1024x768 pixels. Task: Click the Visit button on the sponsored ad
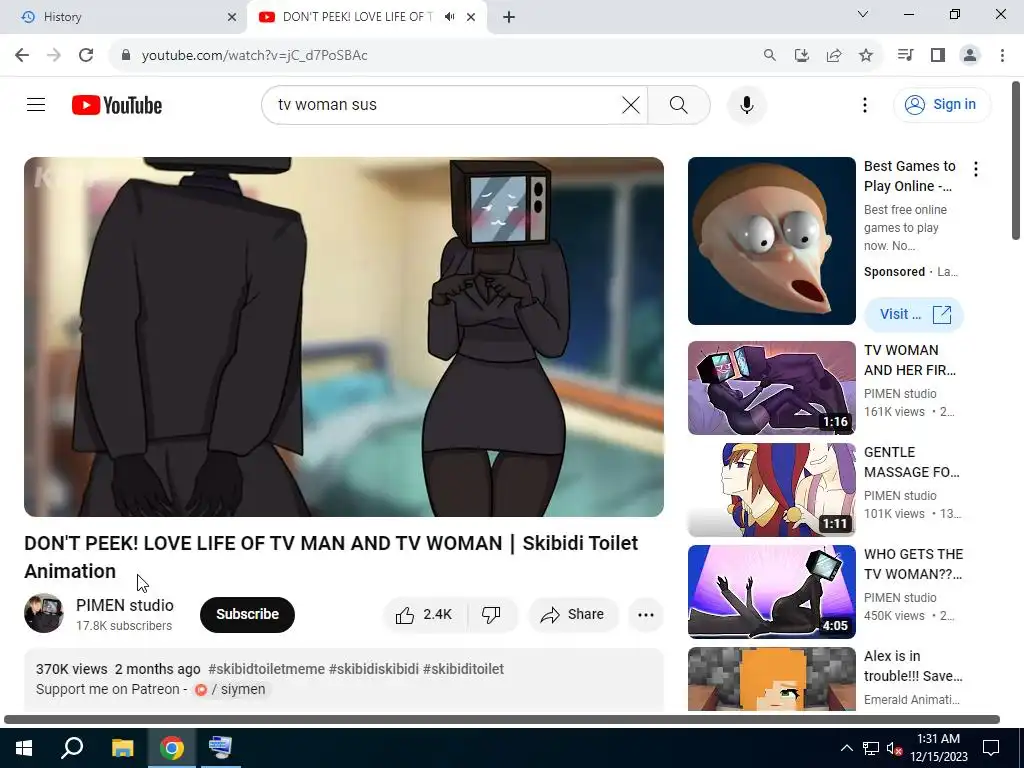(x=914, y=315)
